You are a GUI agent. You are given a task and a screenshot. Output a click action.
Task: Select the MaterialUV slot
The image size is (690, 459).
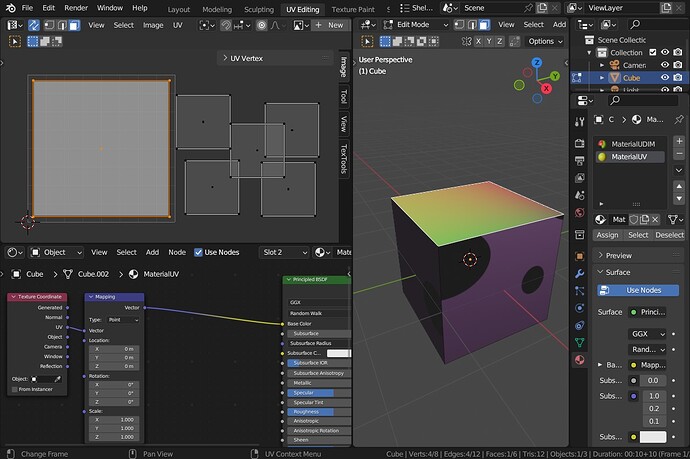pos(630,157)
